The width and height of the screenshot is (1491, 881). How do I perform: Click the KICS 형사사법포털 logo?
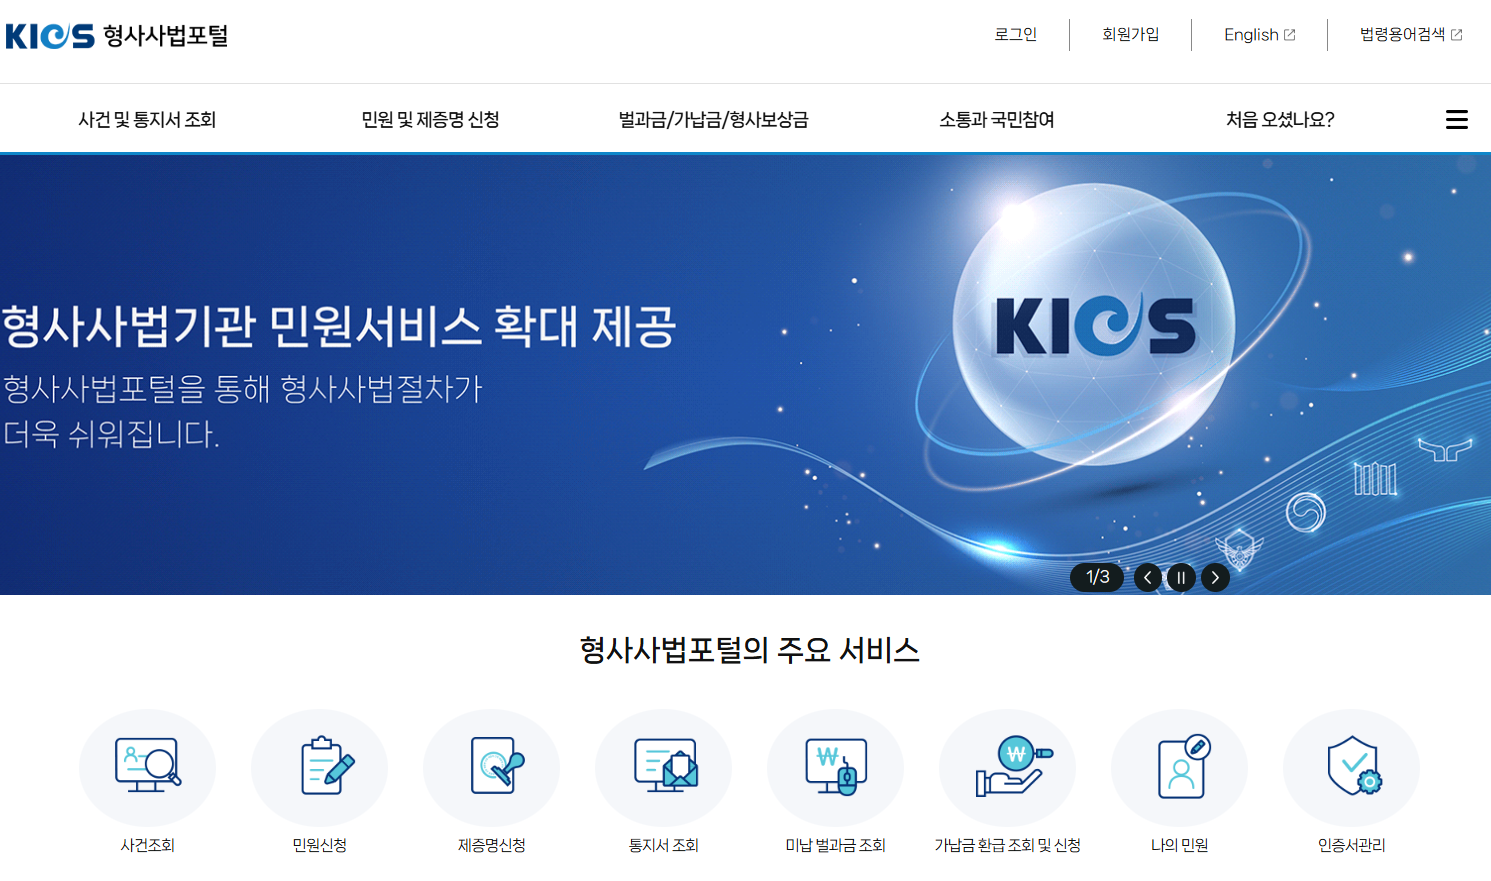[x=117, y=36]
